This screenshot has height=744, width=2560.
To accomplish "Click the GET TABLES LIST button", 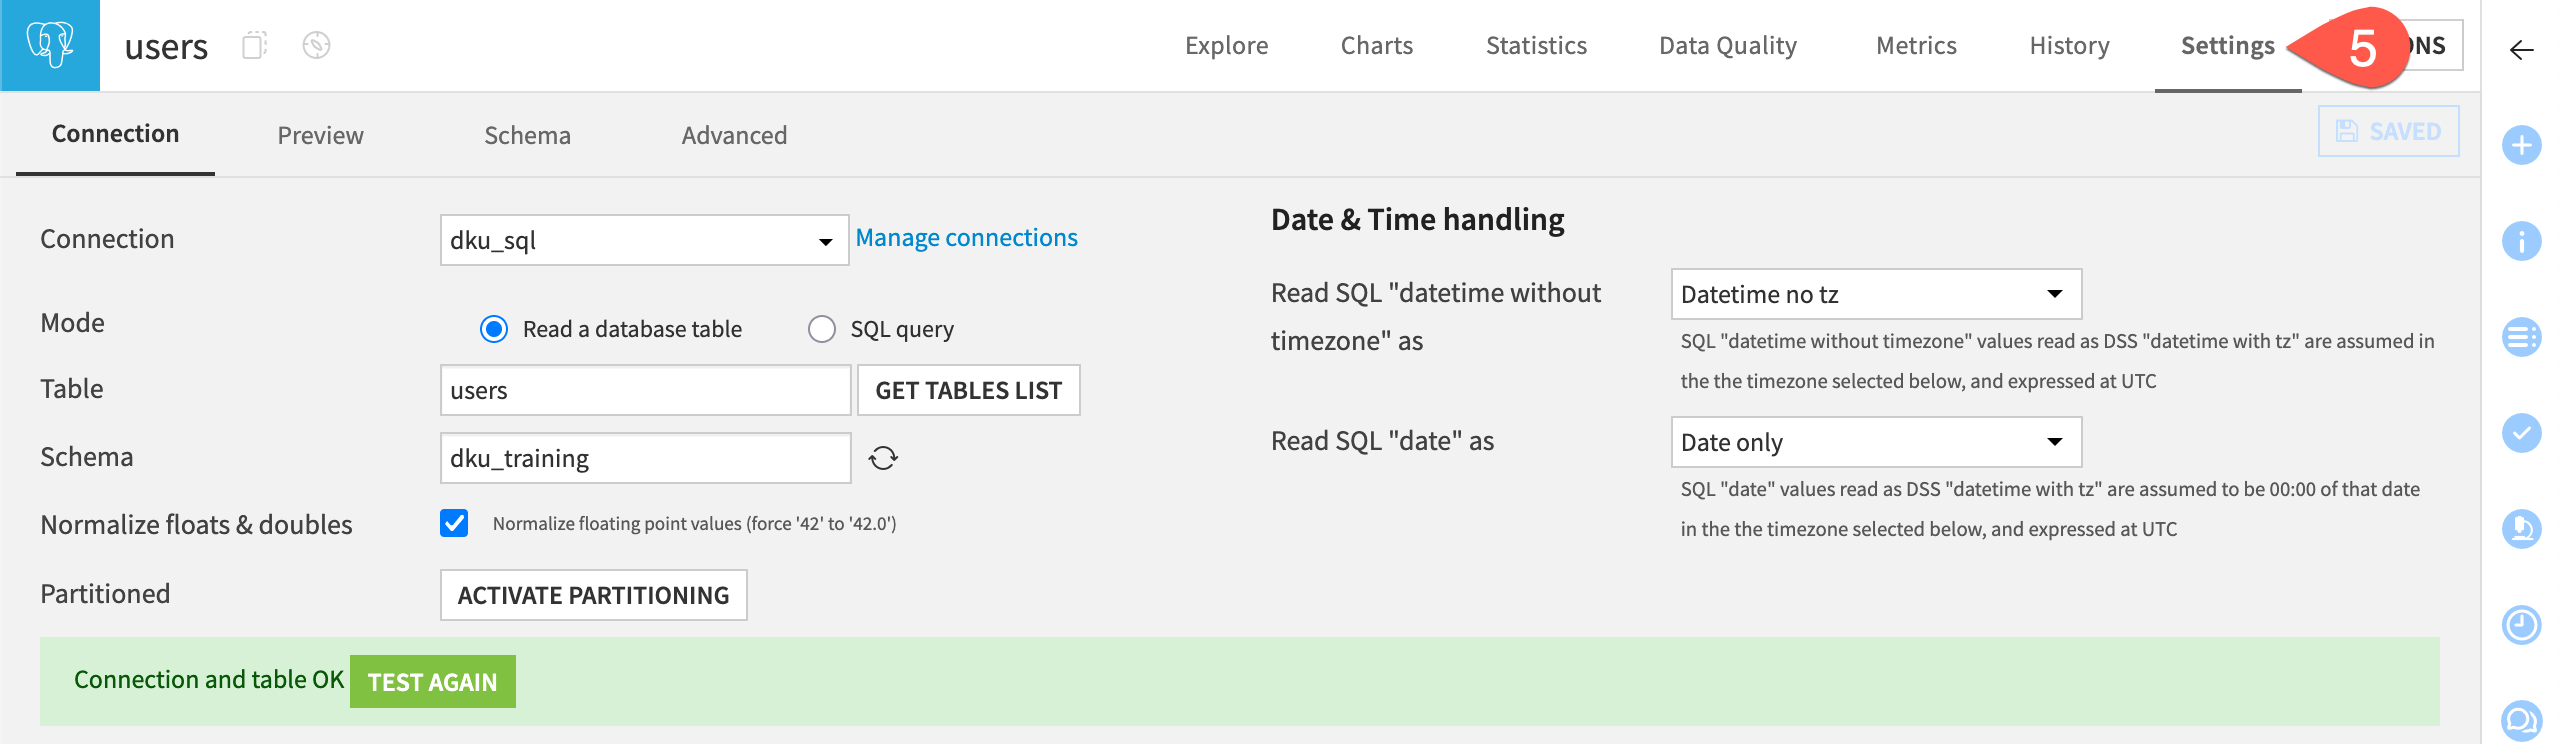I will tap(968, 390).
